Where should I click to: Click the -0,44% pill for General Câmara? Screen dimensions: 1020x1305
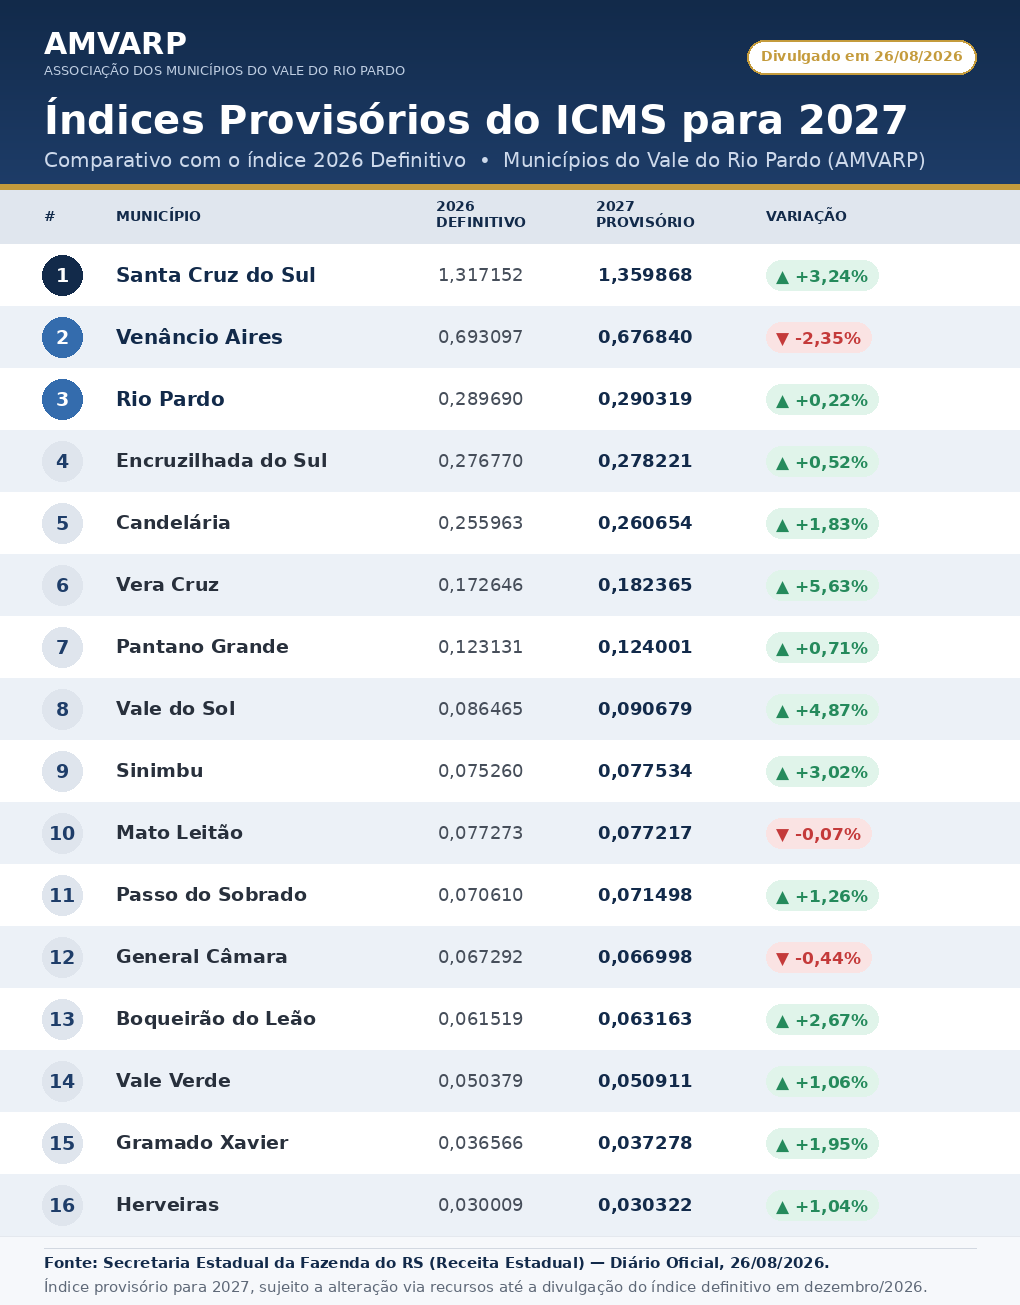coord(819,958)
